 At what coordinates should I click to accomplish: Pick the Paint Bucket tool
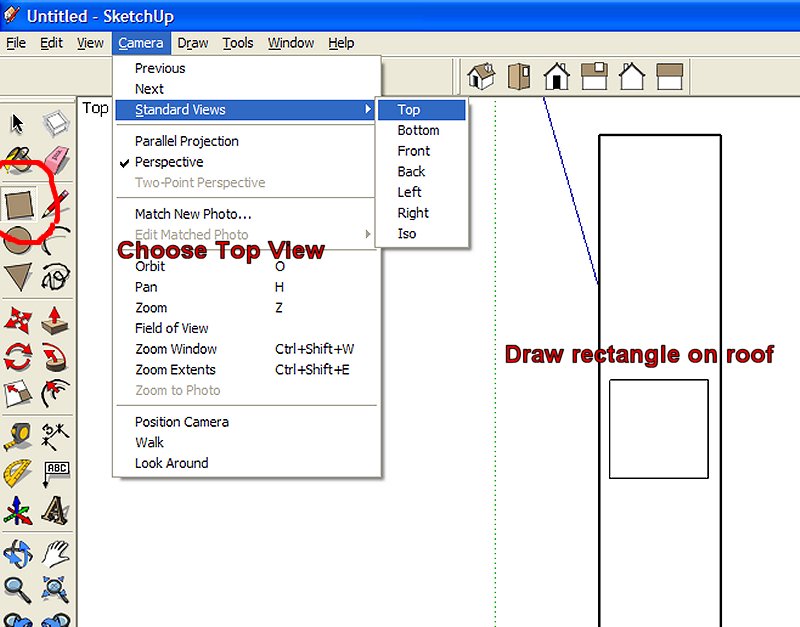coord(18,160)
